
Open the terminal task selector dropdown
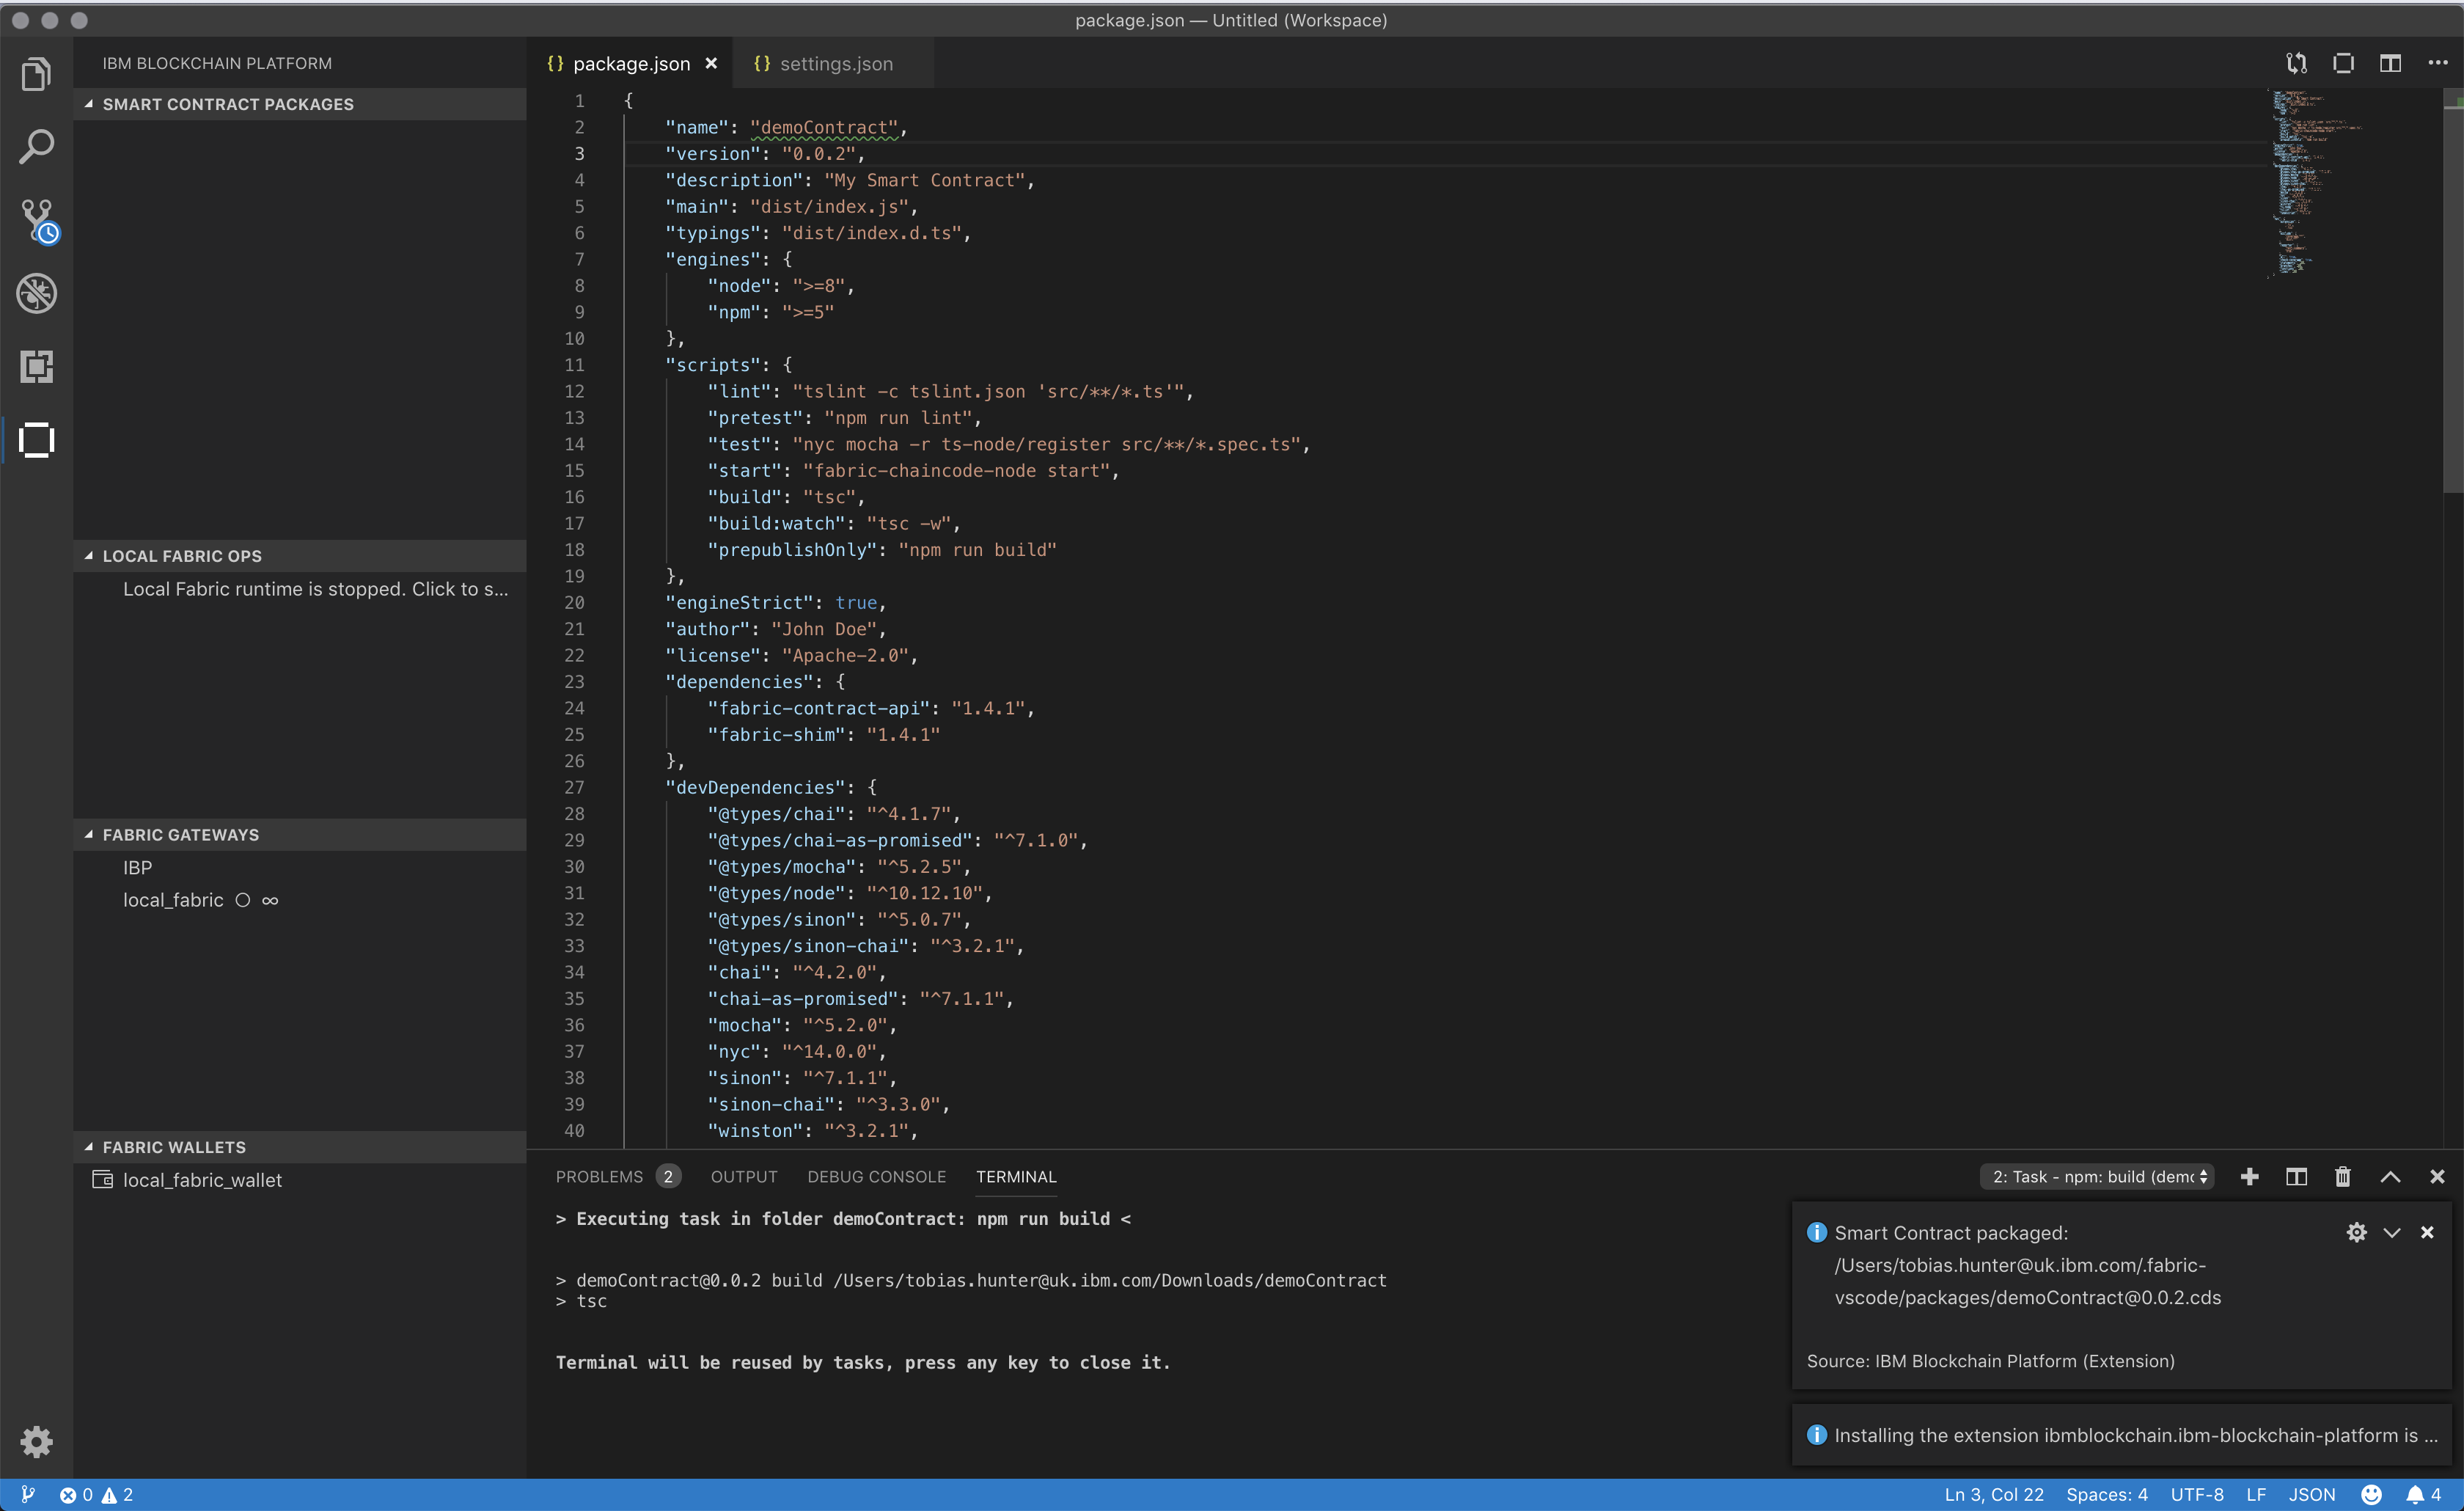point(2096,1176)
